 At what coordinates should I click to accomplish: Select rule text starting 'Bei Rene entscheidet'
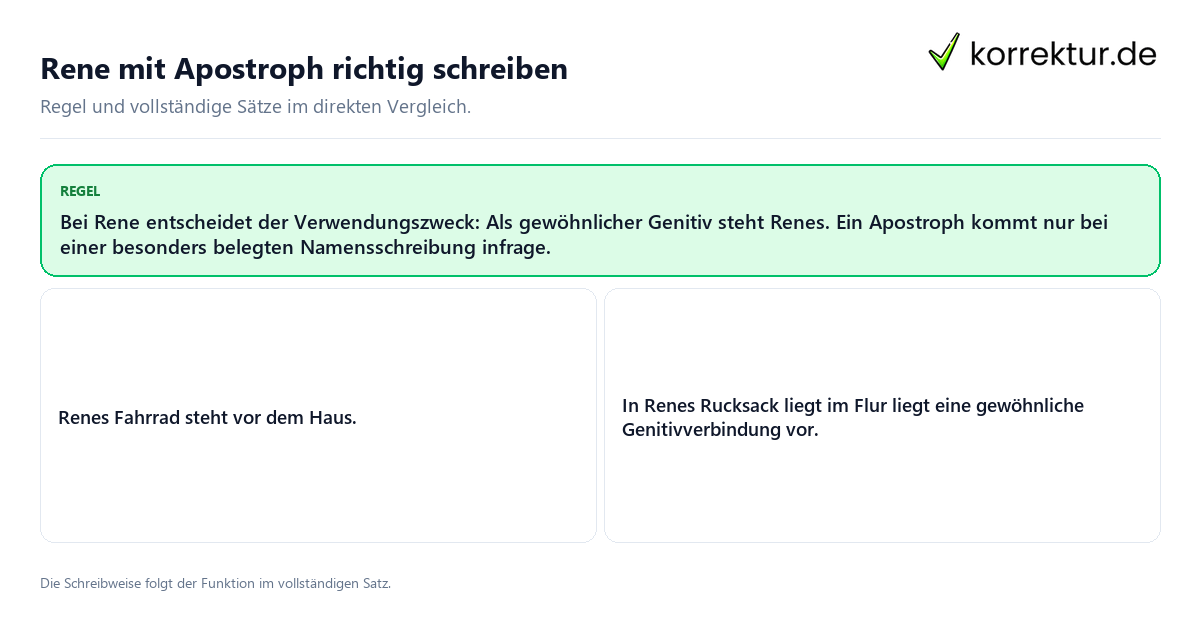click(x=584, y=234)
